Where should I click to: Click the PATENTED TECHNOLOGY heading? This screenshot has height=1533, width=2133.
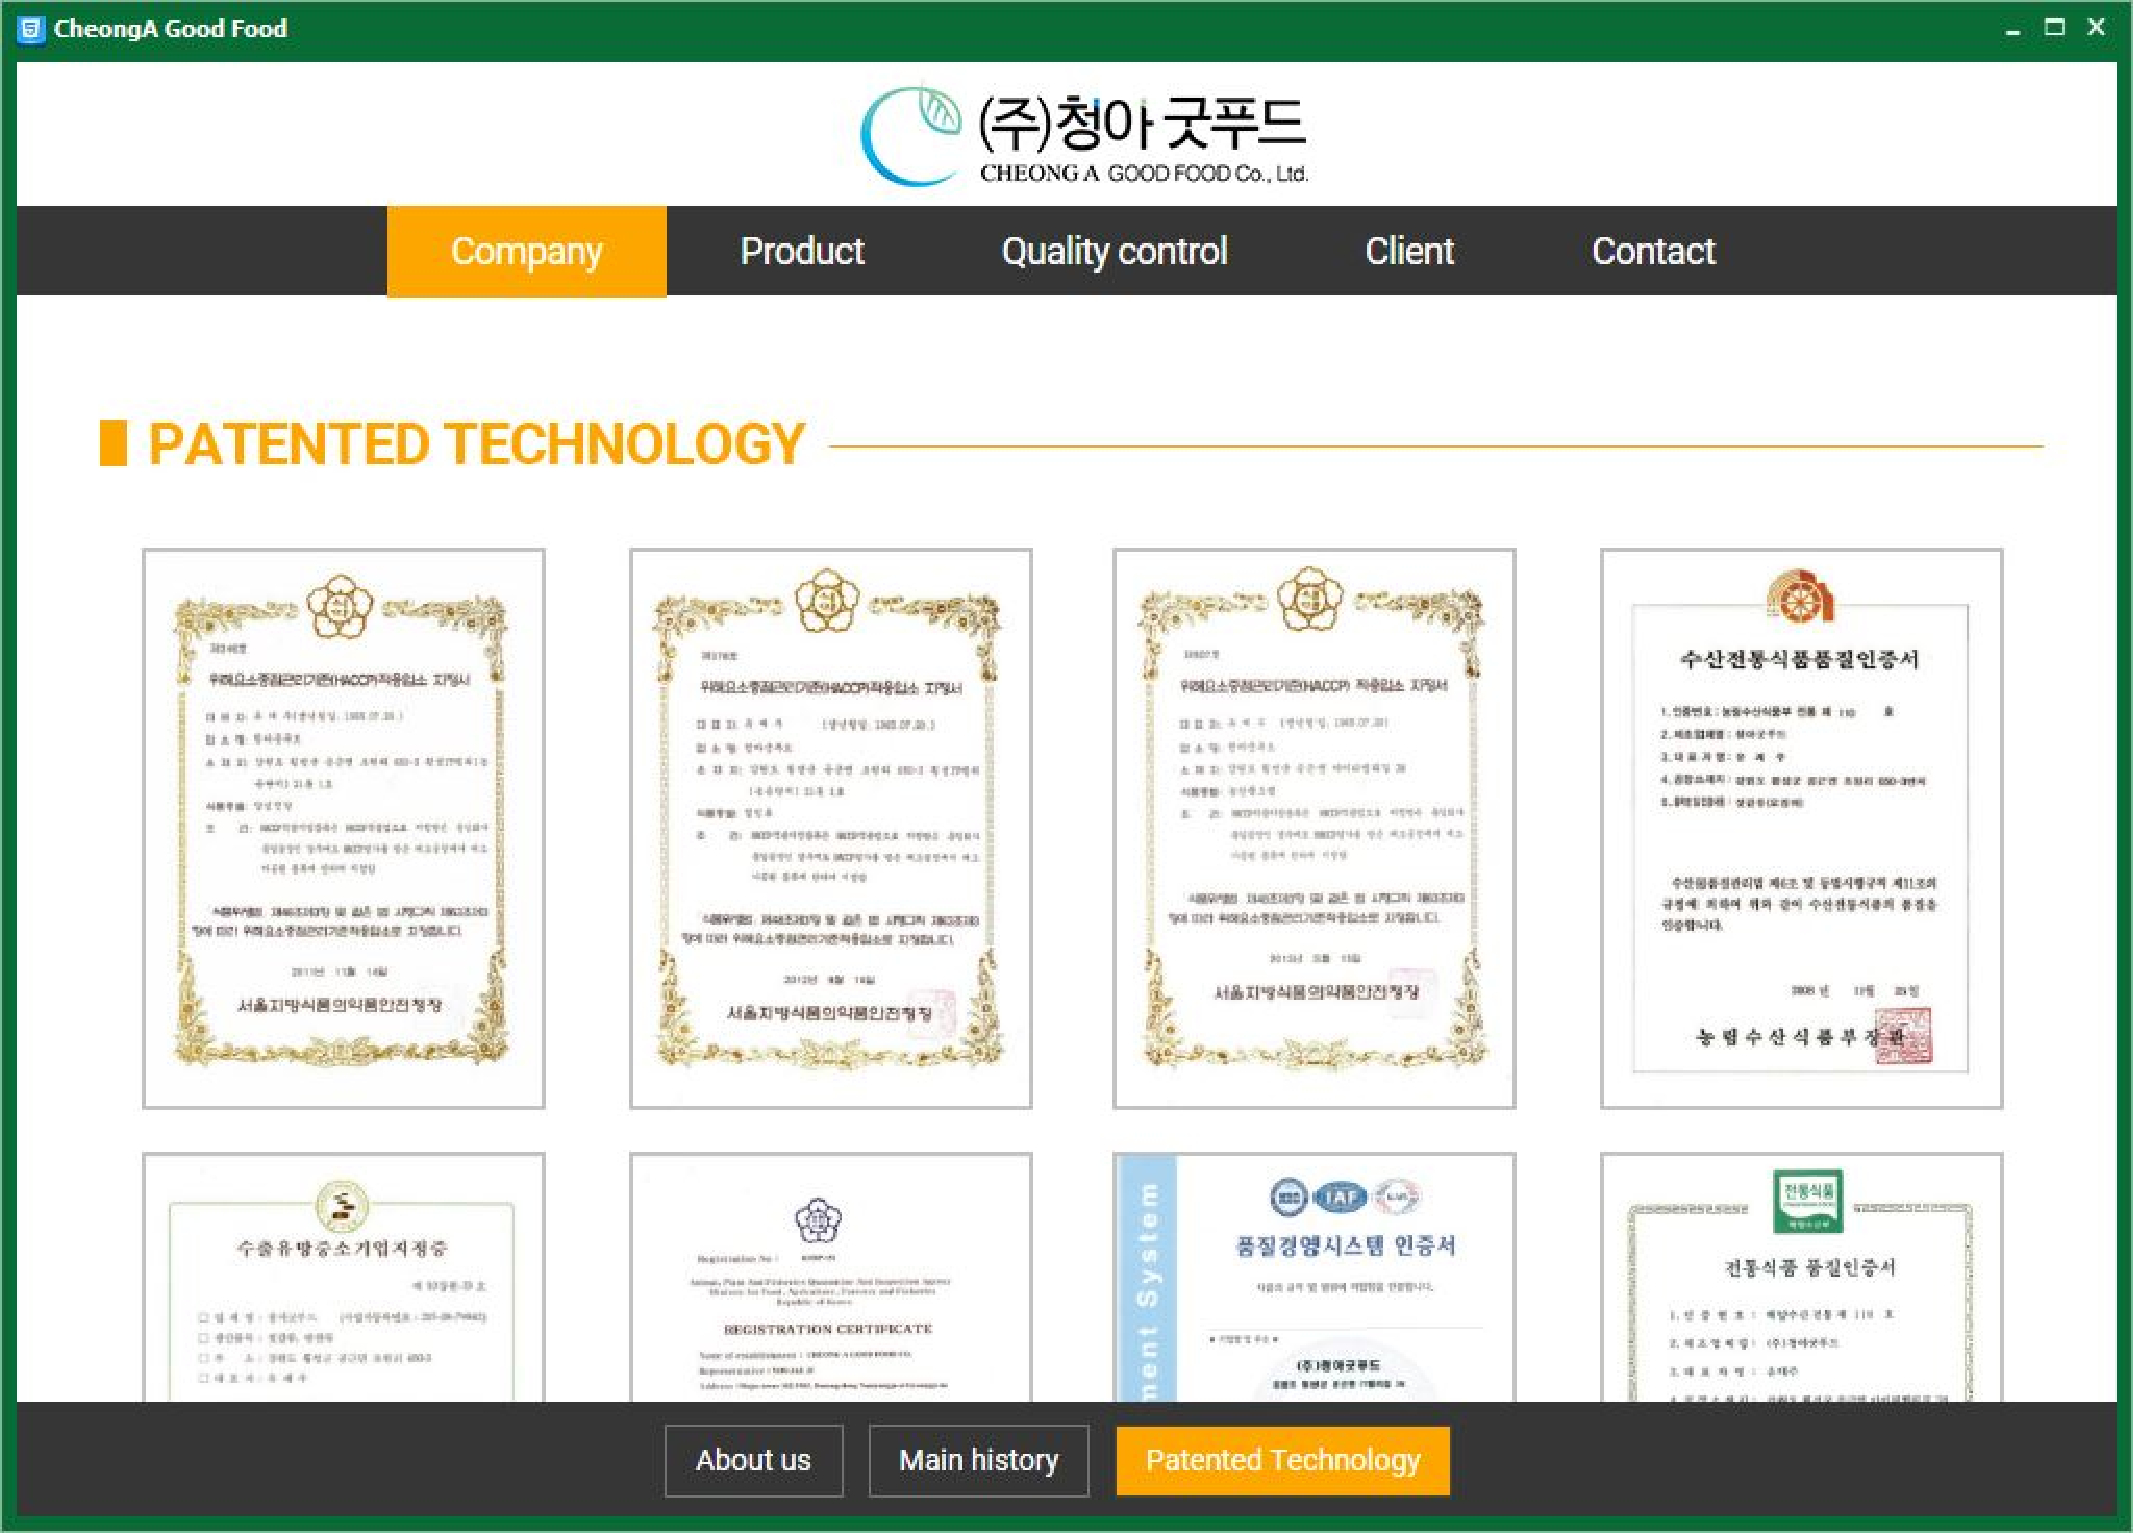pos(476,444)
